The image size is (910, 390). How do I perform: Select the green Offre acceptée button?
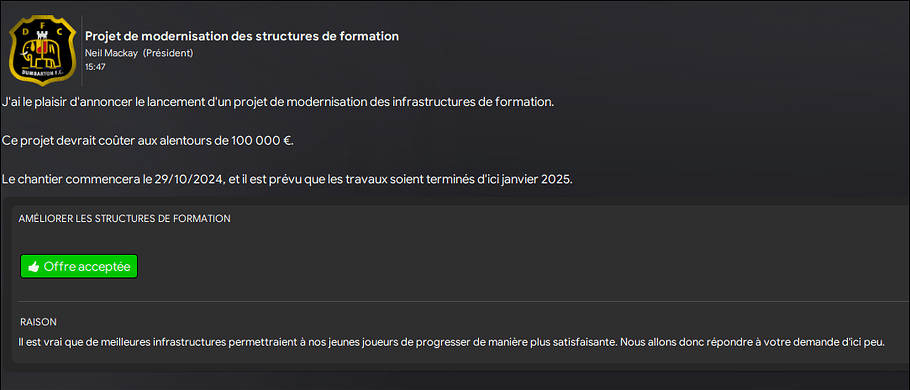(79, 266)
